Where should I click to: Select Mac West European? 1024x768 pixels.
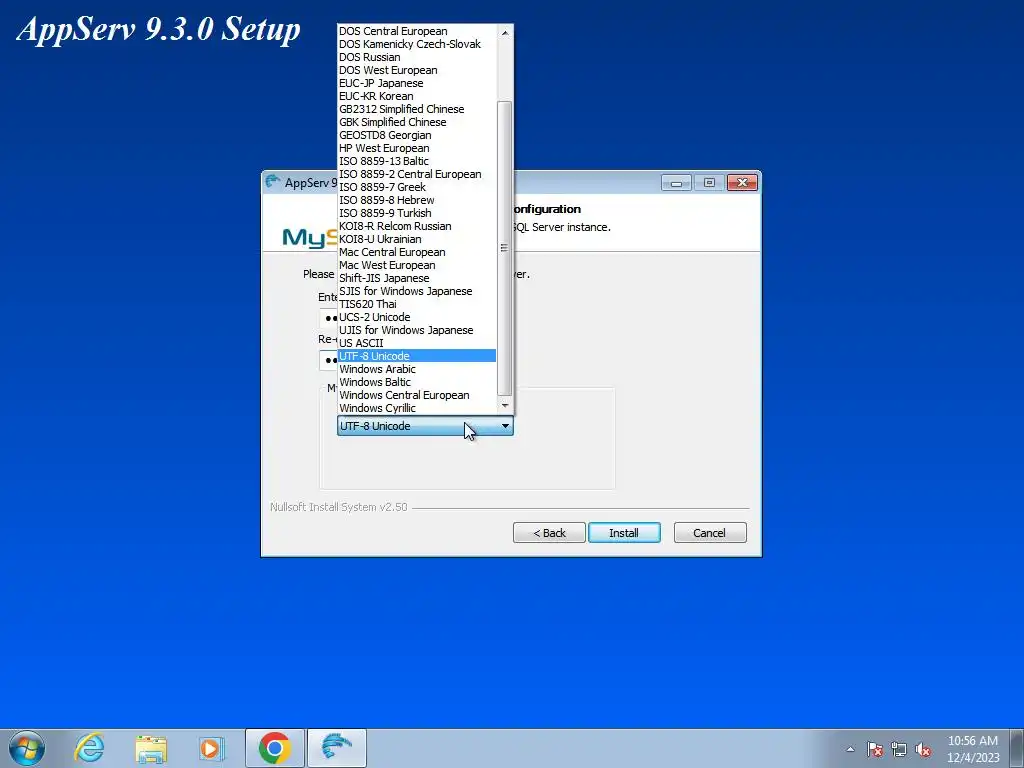point(417,265)
